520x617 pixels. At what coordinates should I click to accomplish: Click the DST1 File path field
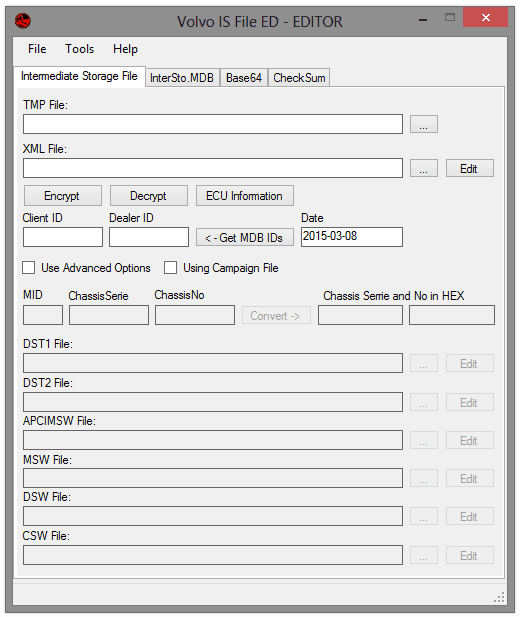pyautogui.click(x=213, y=363)
